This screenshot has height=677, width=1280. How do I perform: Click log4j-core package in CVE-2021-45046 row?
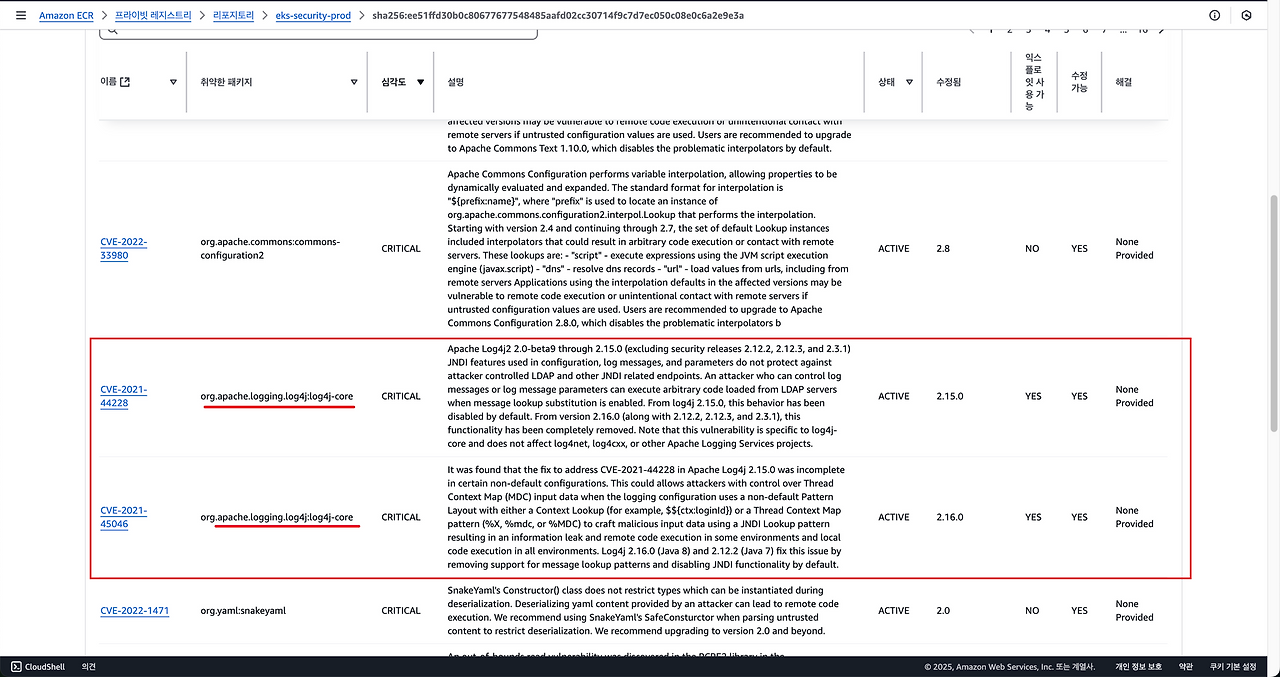(276, 517)
